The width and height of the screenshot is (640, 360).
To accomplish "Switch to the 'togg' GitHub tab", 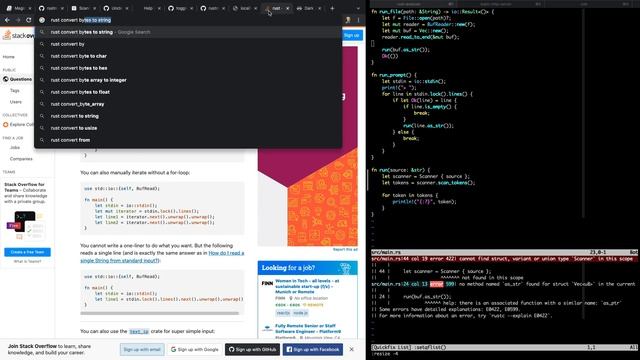I will (x=180, y=8).
